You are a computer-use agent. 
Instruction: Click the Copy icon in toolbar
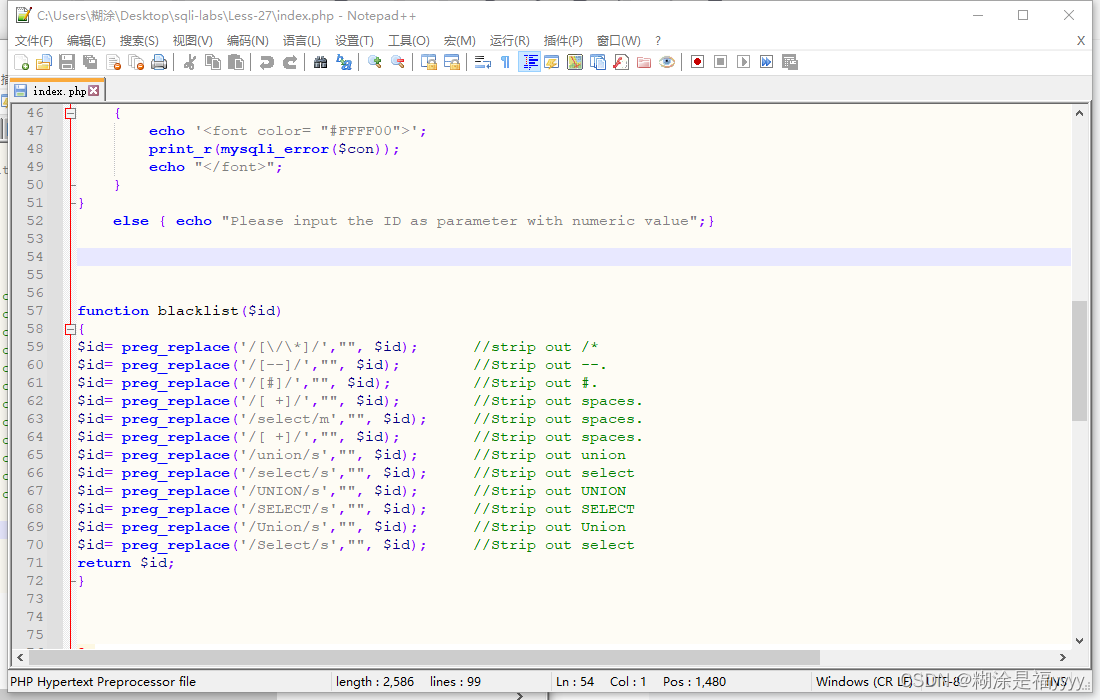tap(213, 62)
